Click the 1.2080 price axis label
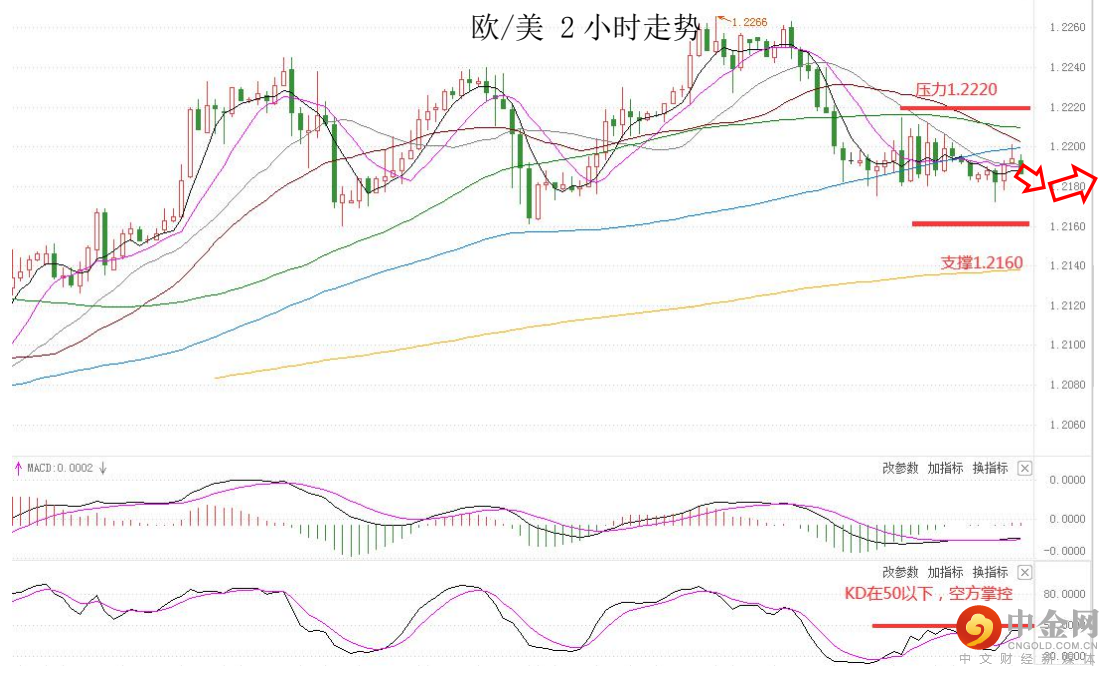 click(1068, 385)
